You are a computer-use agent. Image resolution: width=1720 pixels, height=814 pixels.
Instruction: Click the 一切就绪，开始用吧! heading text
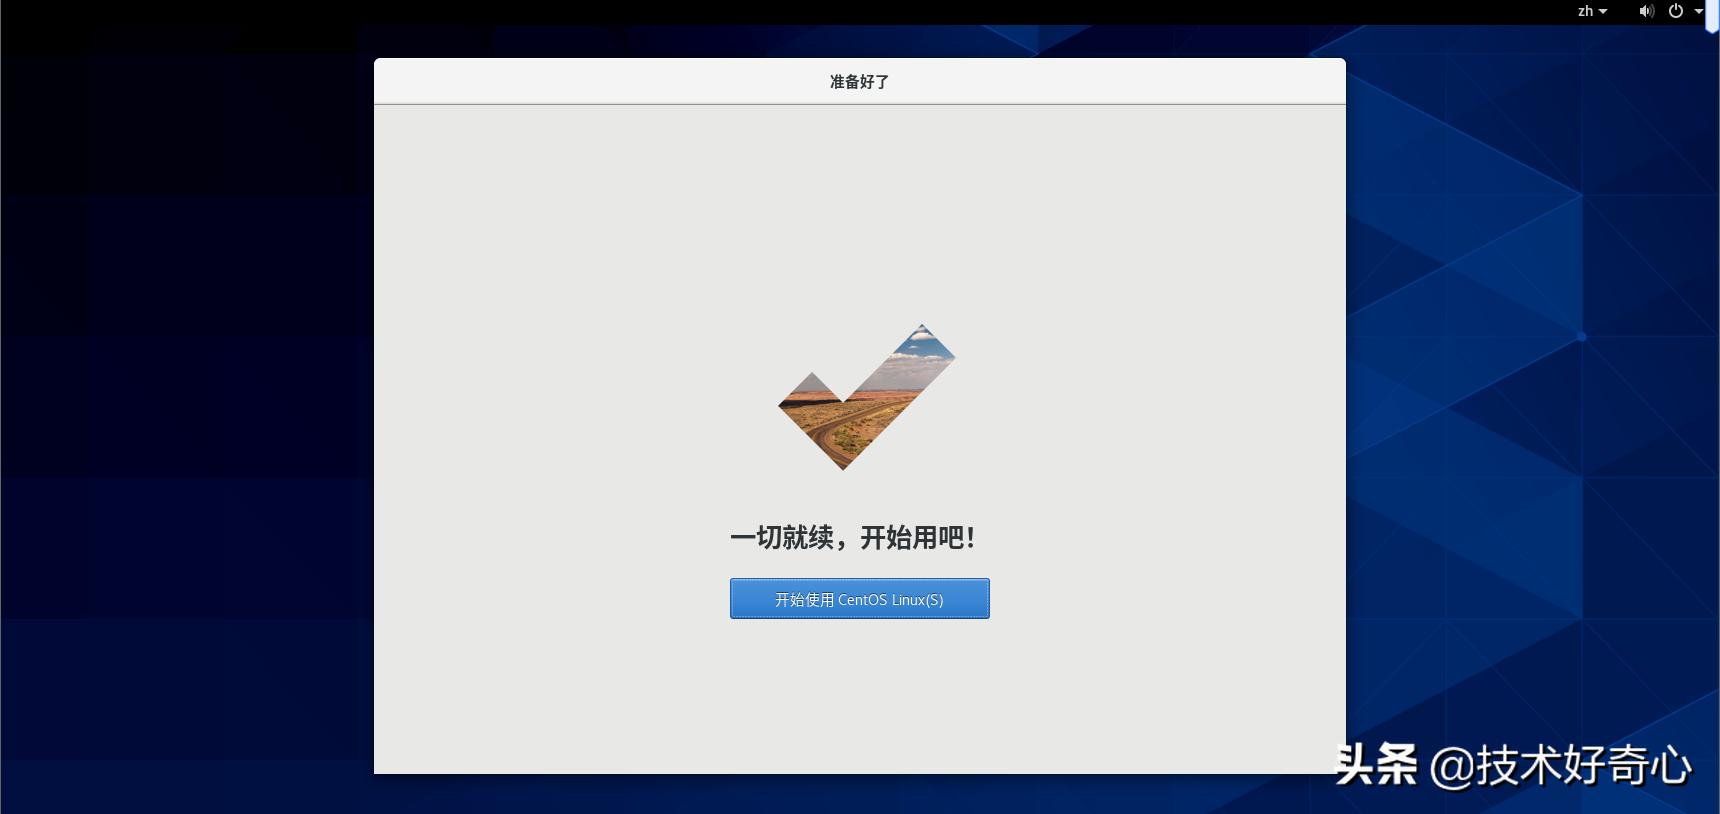pos(853,538)
